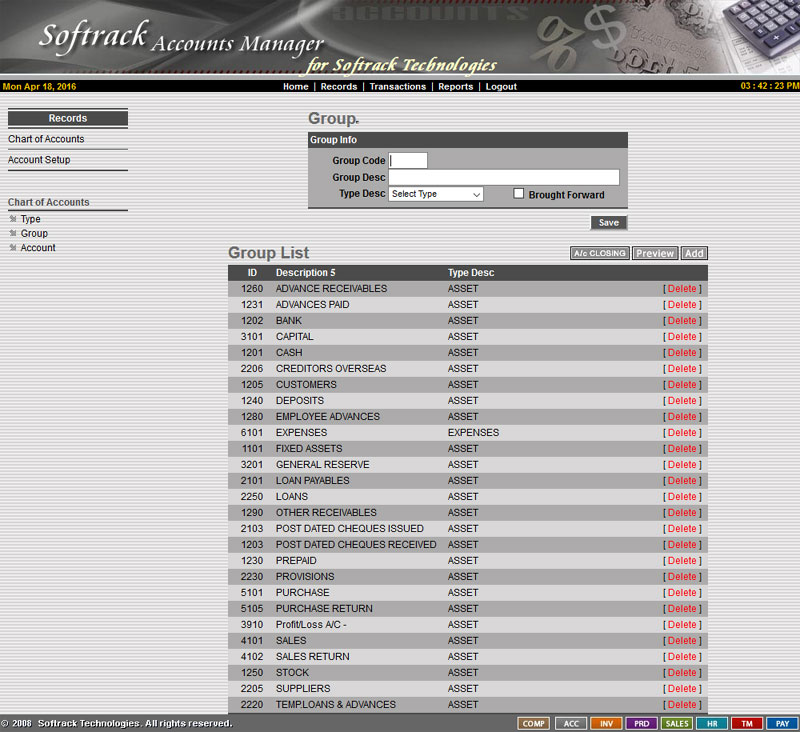800x732 pixels.
Task: Enable the Brought Forward checkbox
Action: (x=518, y=194)
